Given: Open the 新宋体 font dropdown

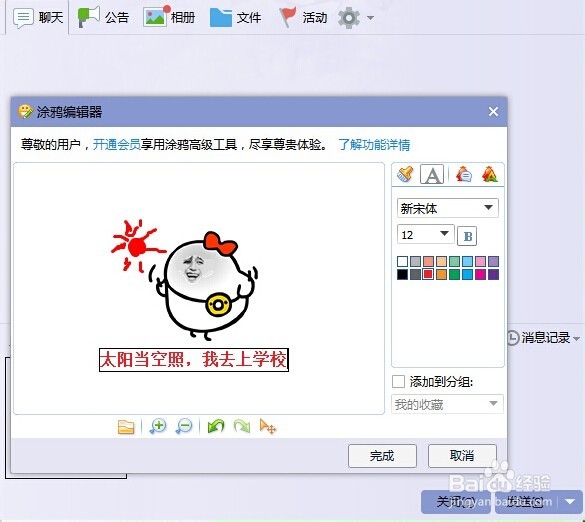Looking at the screenshot, I should 448,208.
